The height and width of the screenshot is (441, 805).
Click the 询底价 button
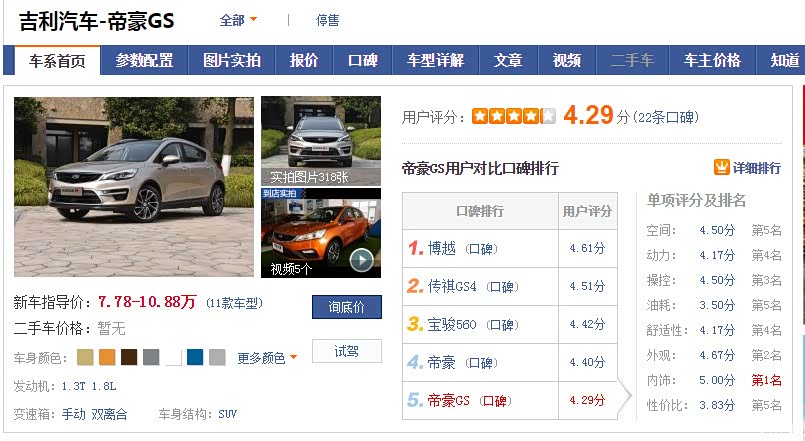347,307
